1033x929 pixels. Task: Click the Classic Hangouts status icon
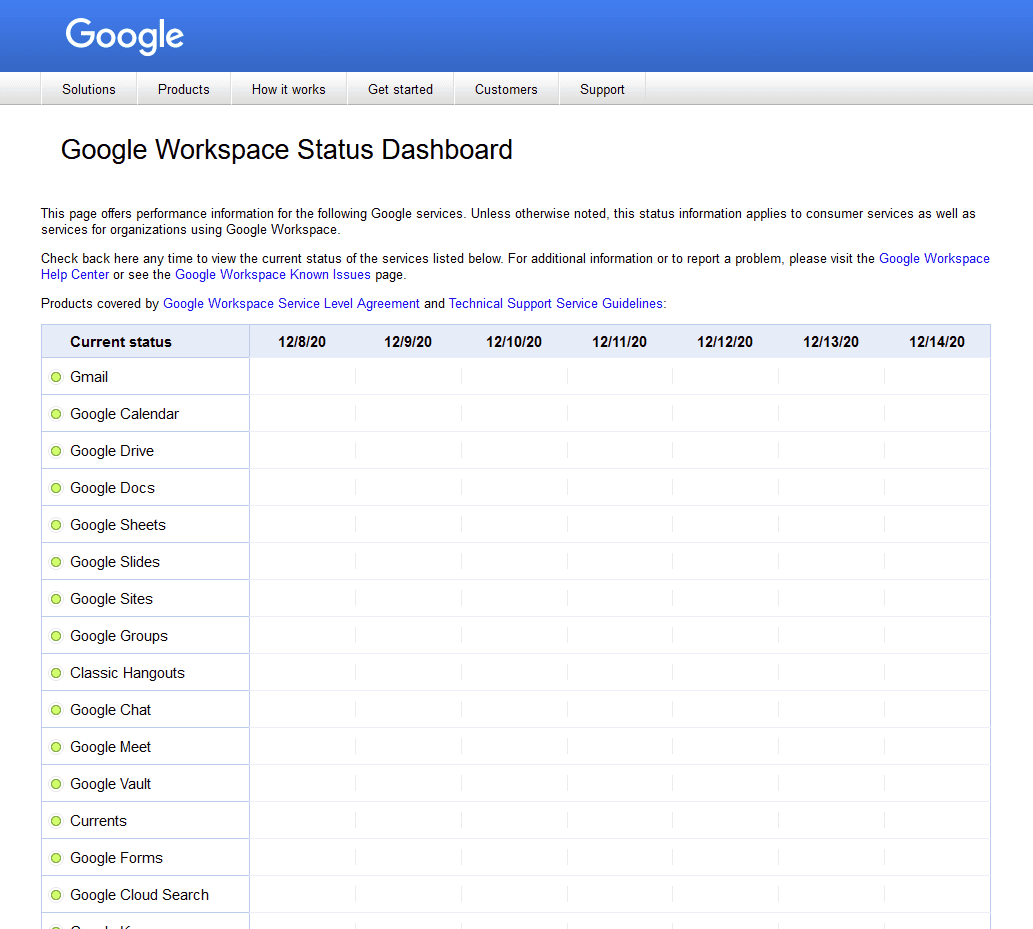tap(56, 673)
